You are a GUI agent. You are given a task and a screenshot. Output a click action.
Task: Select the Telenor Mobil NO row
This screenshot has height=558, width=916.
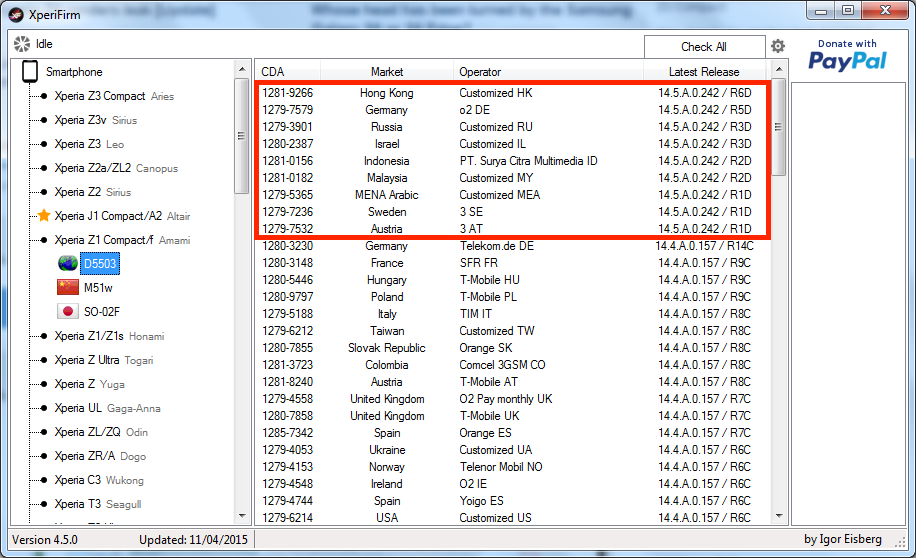point(513,467)
